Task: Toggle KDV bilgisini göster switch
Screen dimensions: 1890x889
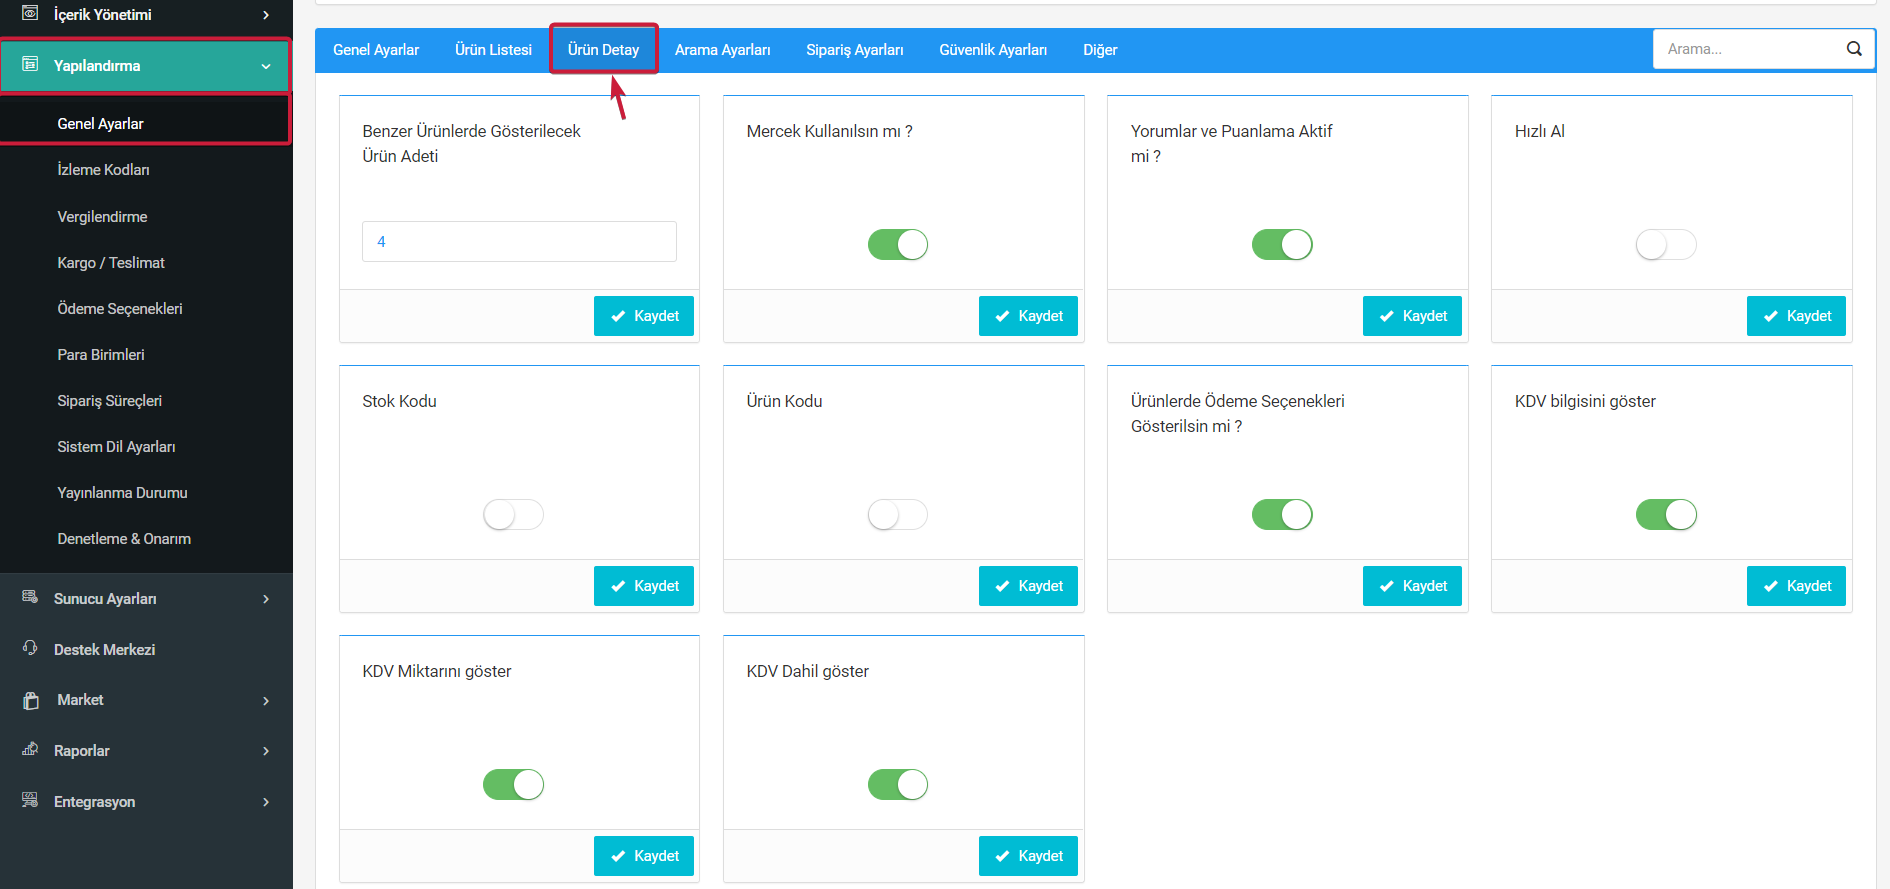Action: [x=1666, y=514]
